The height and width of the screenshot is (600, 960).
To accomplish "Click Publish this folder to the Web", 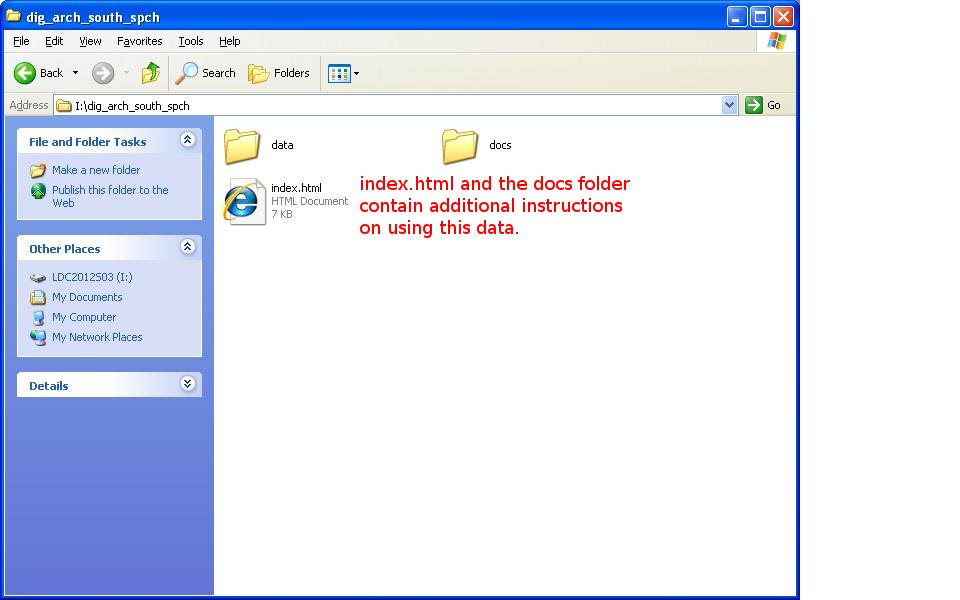I will pos(110,197).
